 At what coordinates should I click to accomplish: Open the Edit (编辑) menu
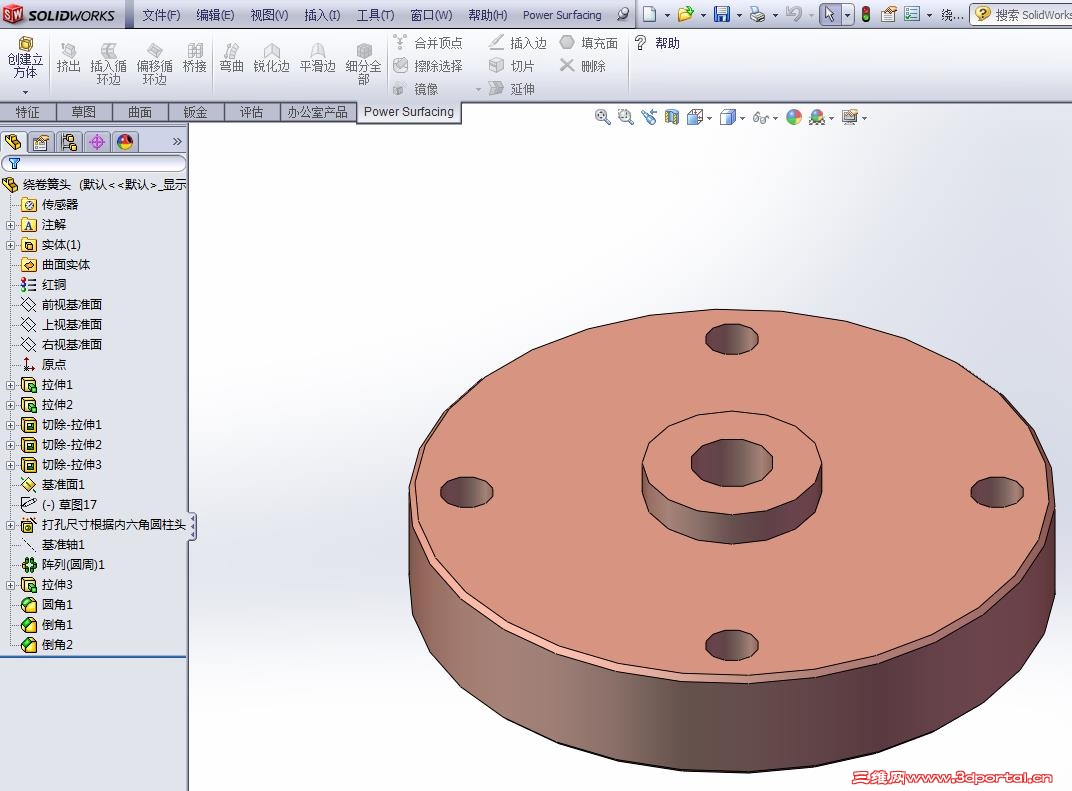click(215, 15)
